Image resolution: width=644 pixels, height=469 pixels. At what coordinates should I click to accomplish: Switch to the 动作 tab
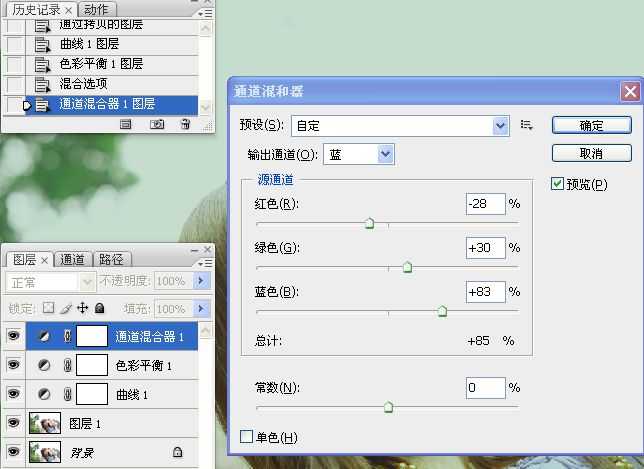pos(97,10)
